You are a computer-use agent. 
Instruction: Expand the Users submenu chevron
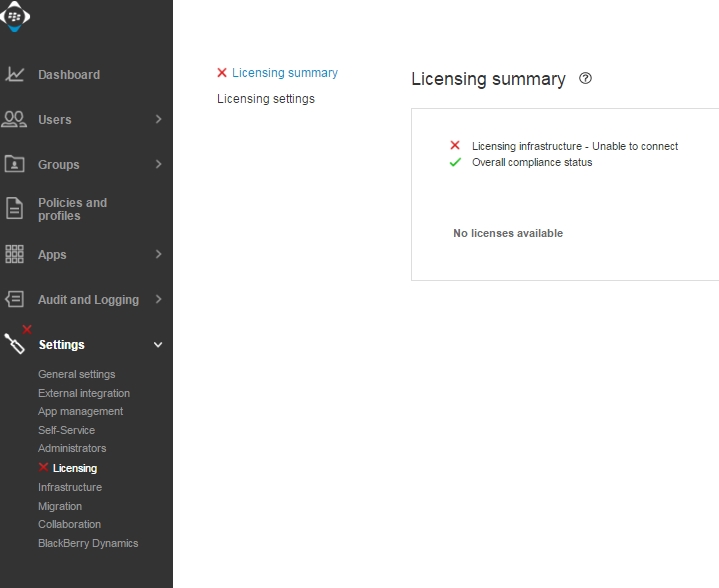pos(158,119)
